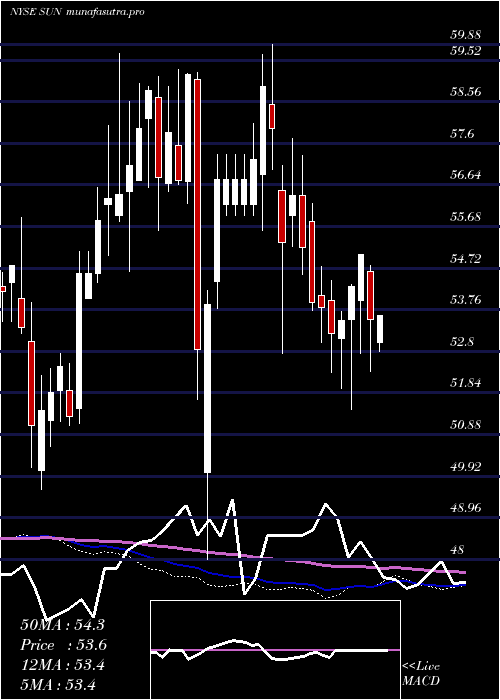Select the 50.88 price level label
Screen dimensions: 500x700
click(x=466, y=424)
